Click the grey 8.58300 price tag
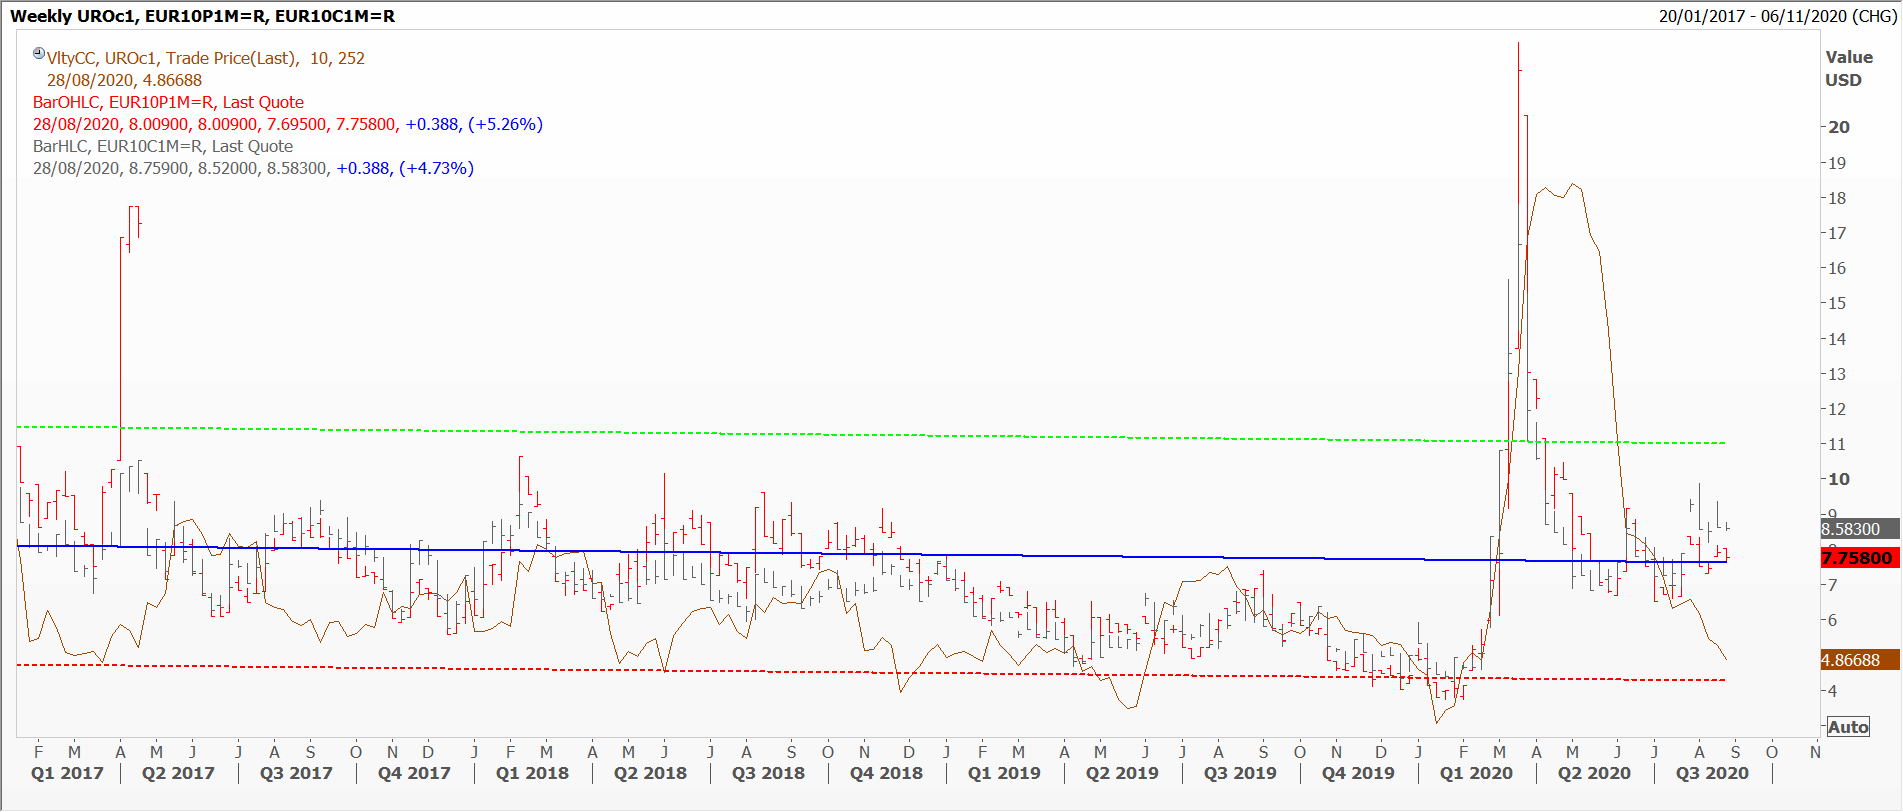 click(1859, 529)
